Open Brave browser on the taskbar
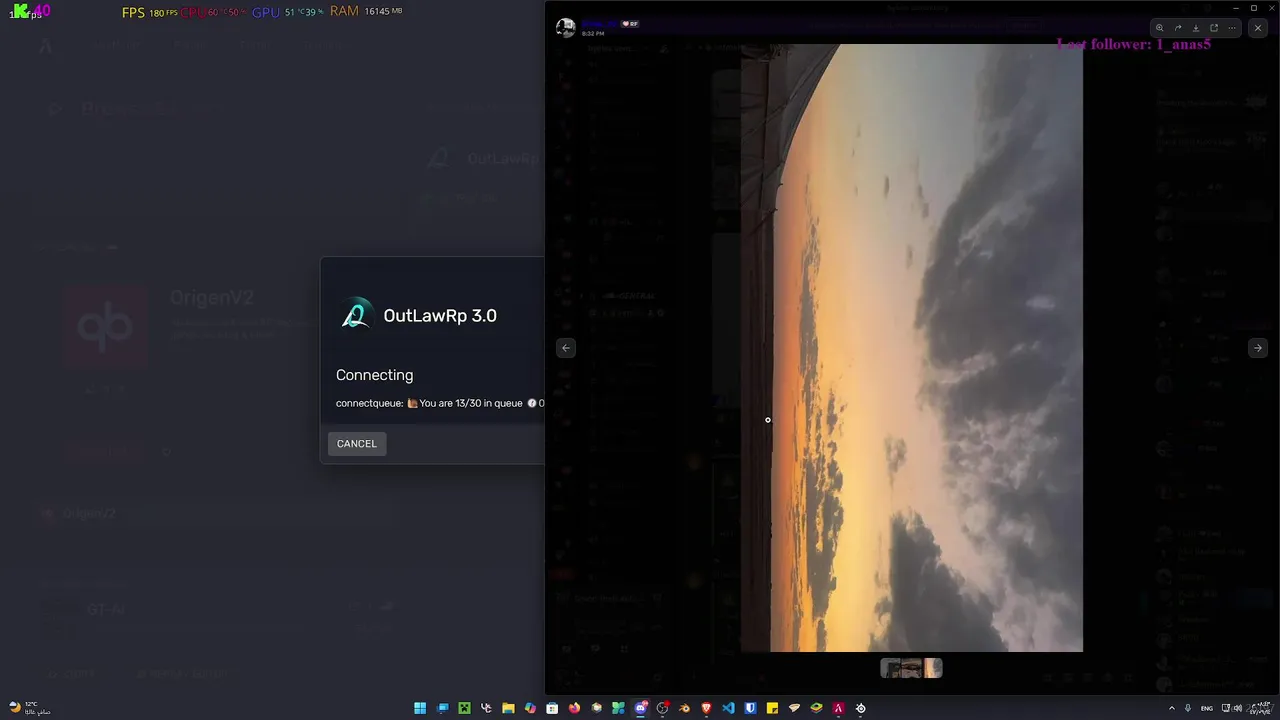This screenshot has height=720, width=1280. click(706, 708)
